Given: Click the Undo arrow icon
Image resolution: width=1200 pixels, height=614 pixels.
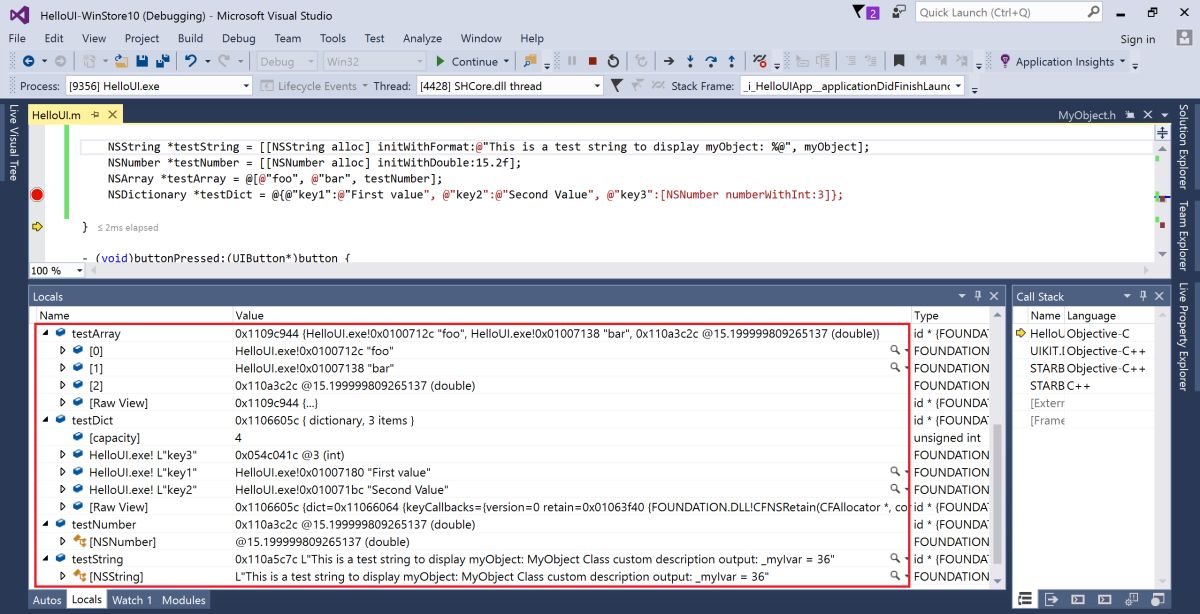Looking at the screenshot, I should click(x=191, y=62).
